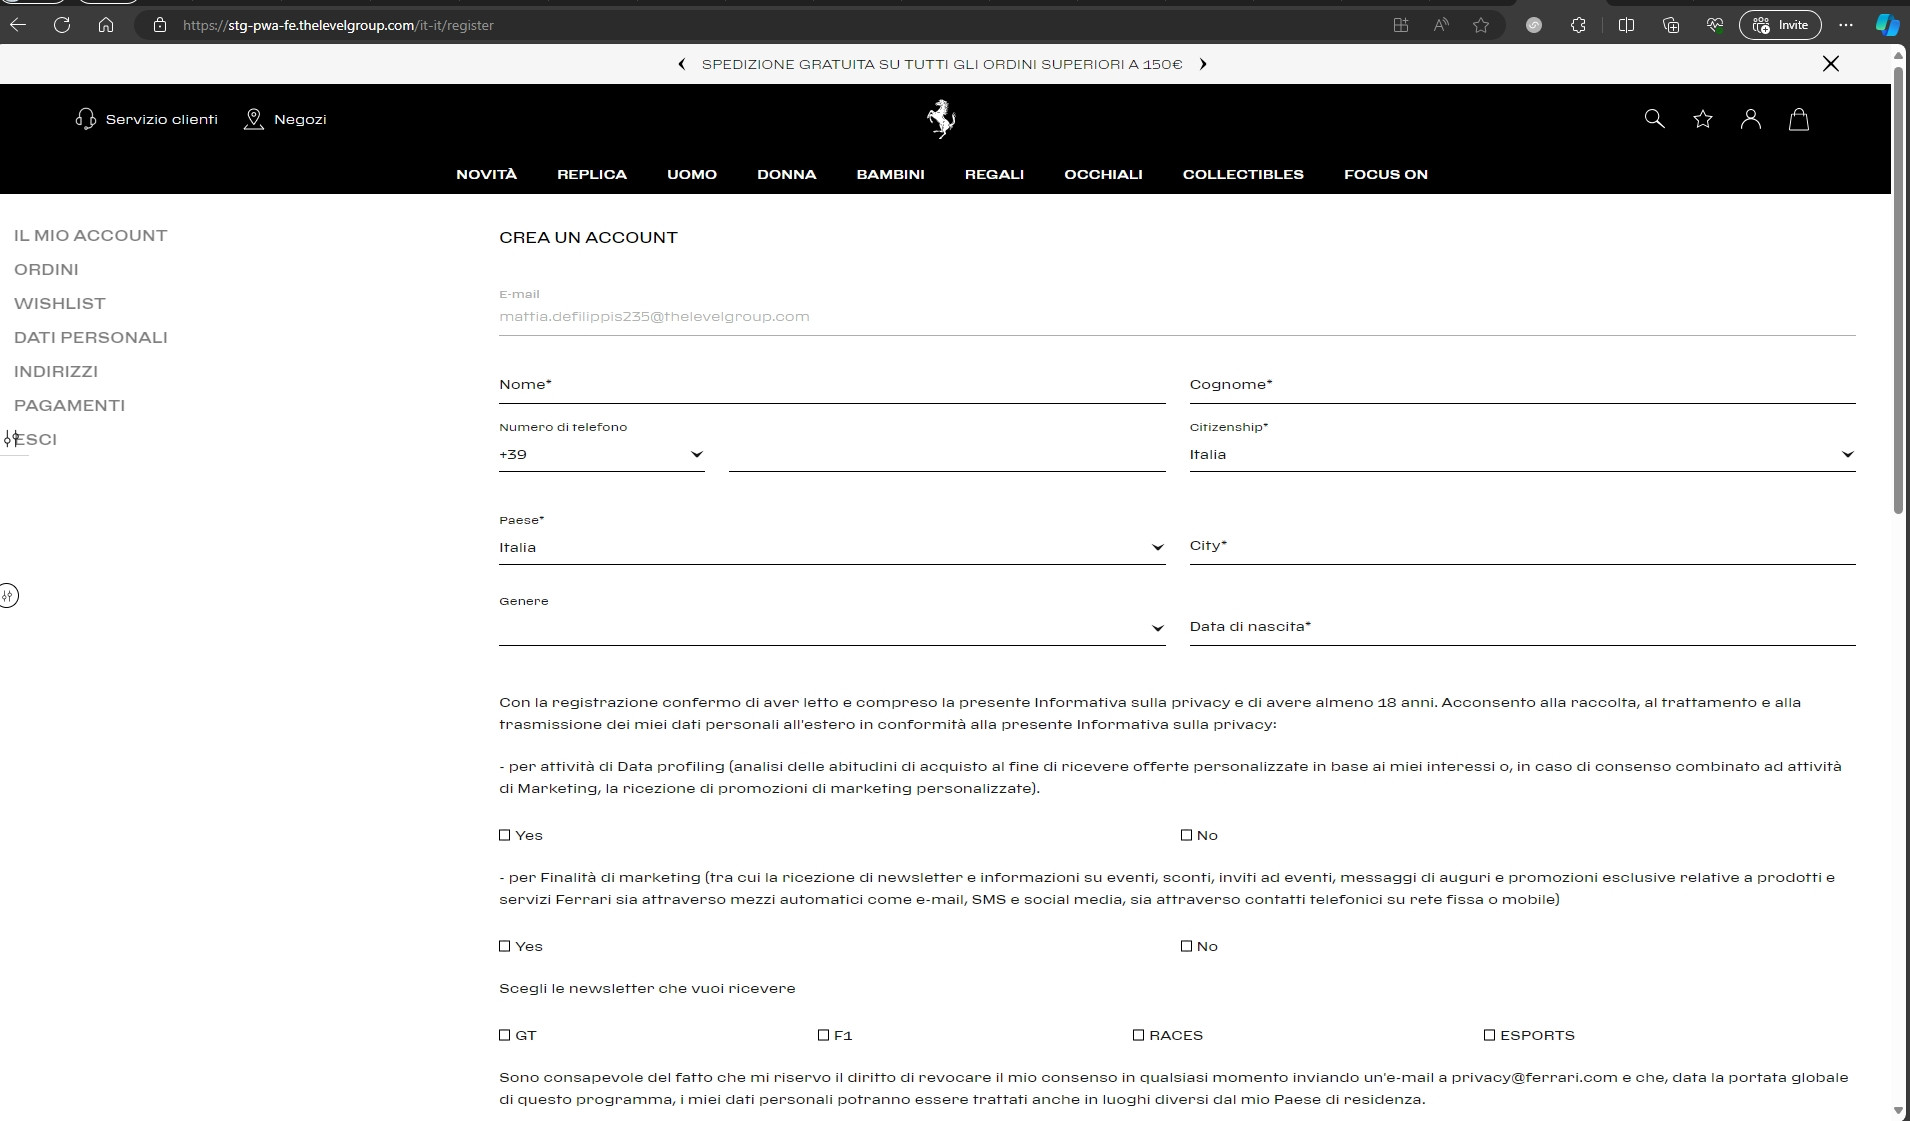
Task: View site info via the lock icon
Action: tap(160, 25)
